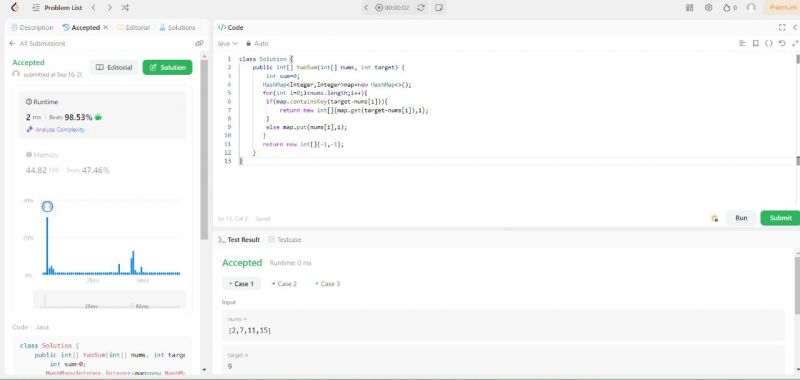
Task: Click Analyze Complexity link
Action: [x=56, y=130]
